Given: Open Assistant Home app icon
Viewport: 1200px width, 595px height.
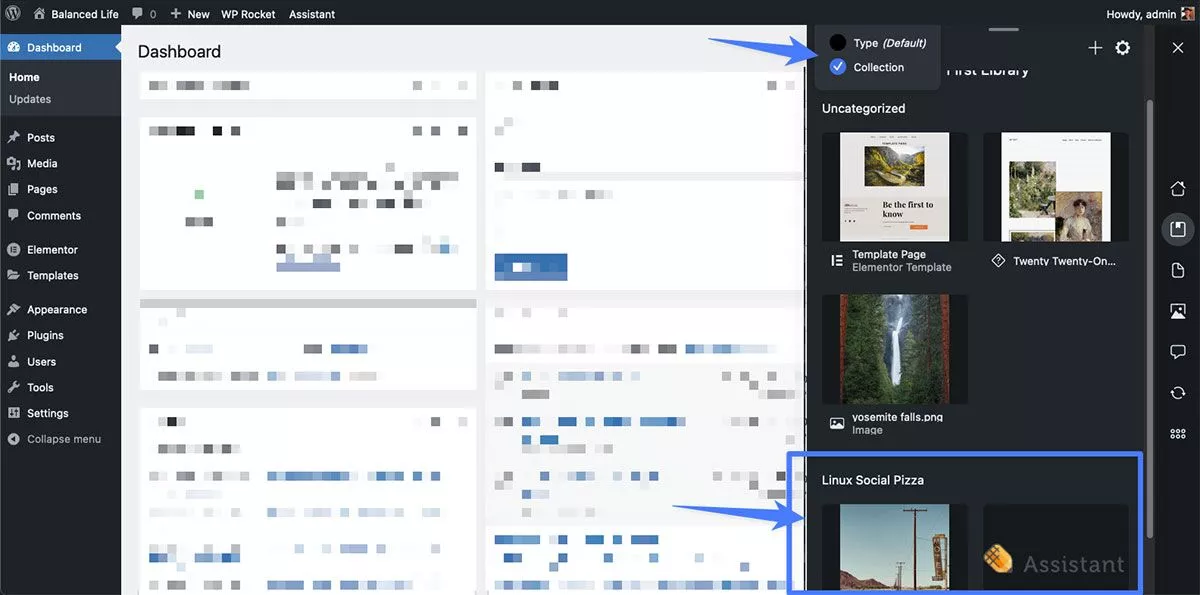Looking at the screenshot, I should point(1178,189).
